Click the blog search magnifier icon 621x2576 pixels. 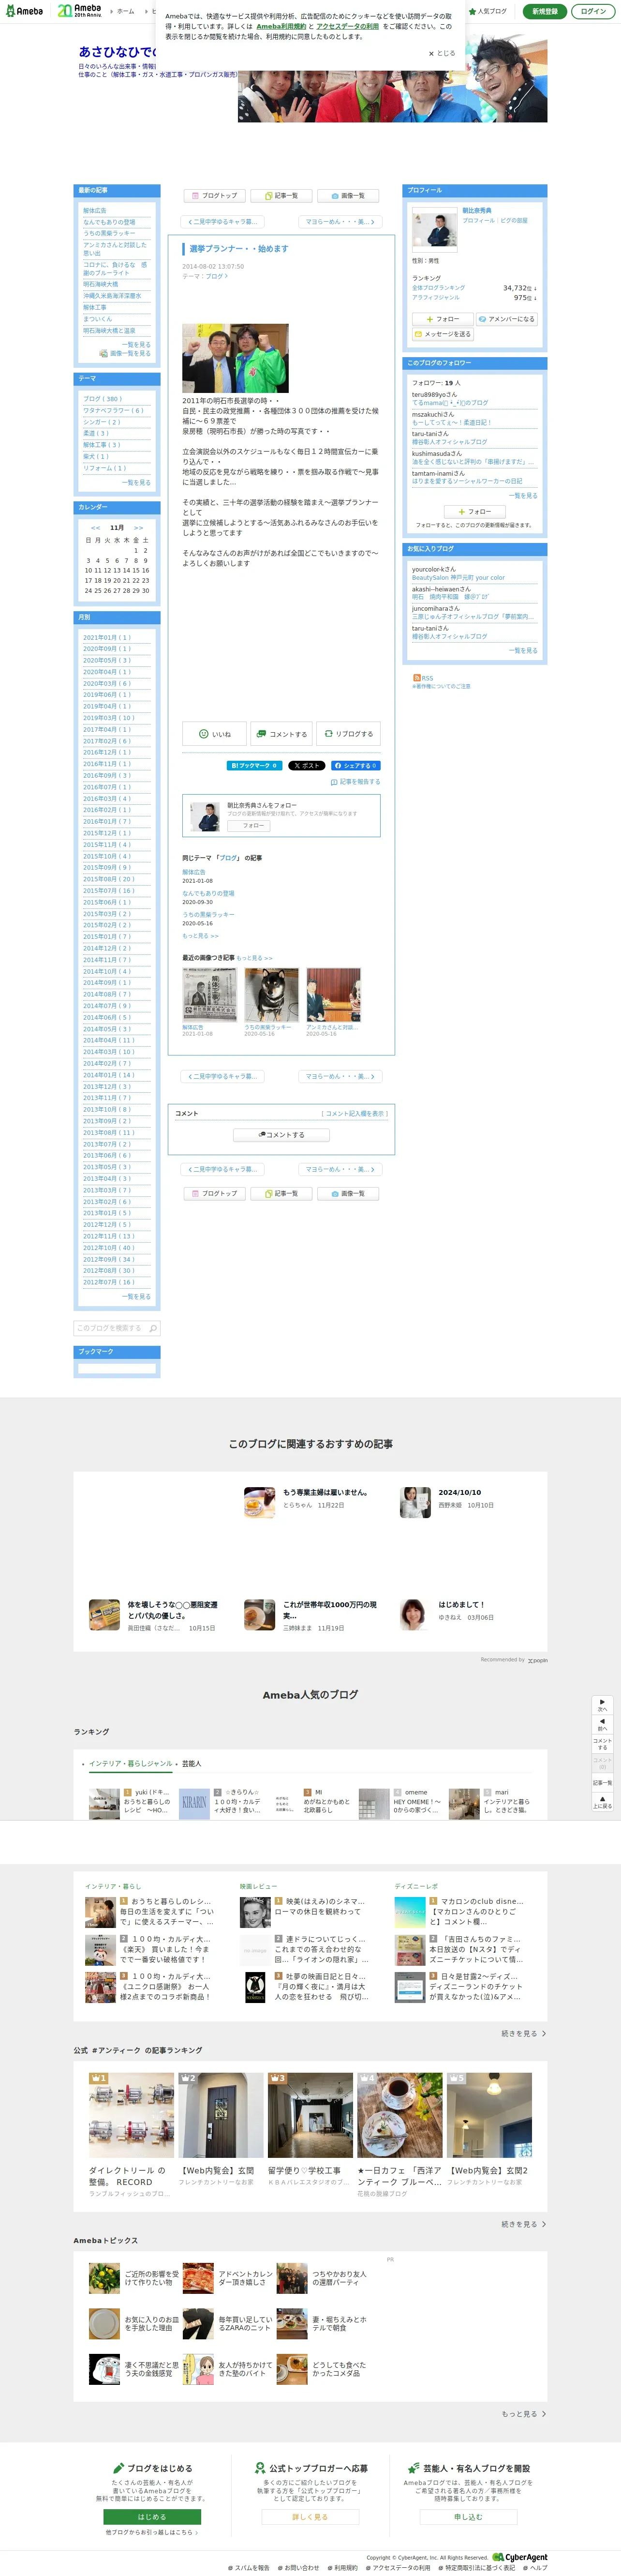(153, 1328)
